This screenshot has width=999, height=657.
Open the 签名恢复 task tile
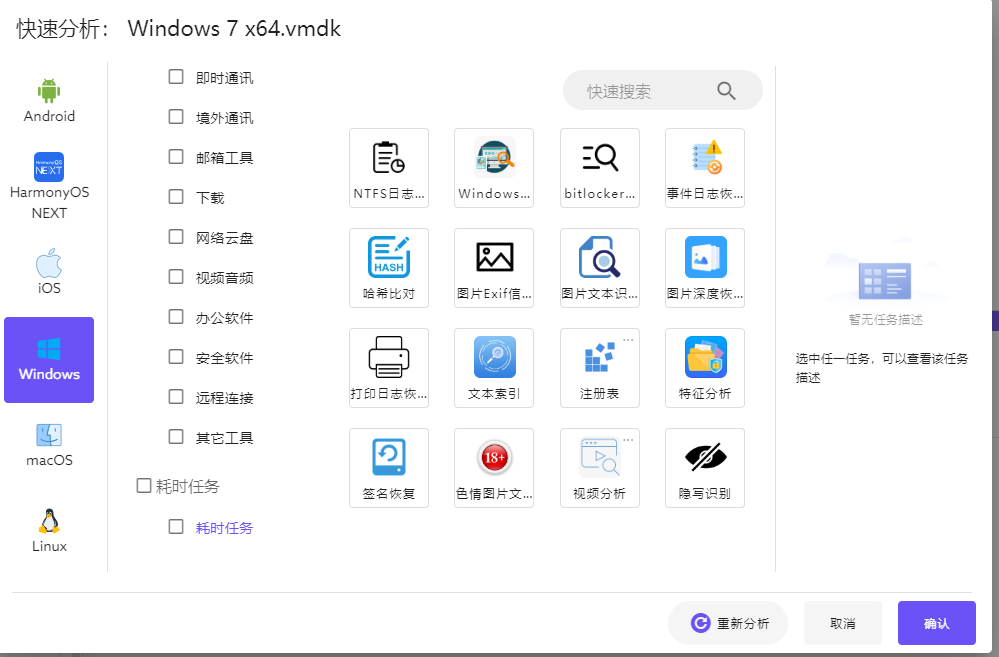[x=389, y=468]
